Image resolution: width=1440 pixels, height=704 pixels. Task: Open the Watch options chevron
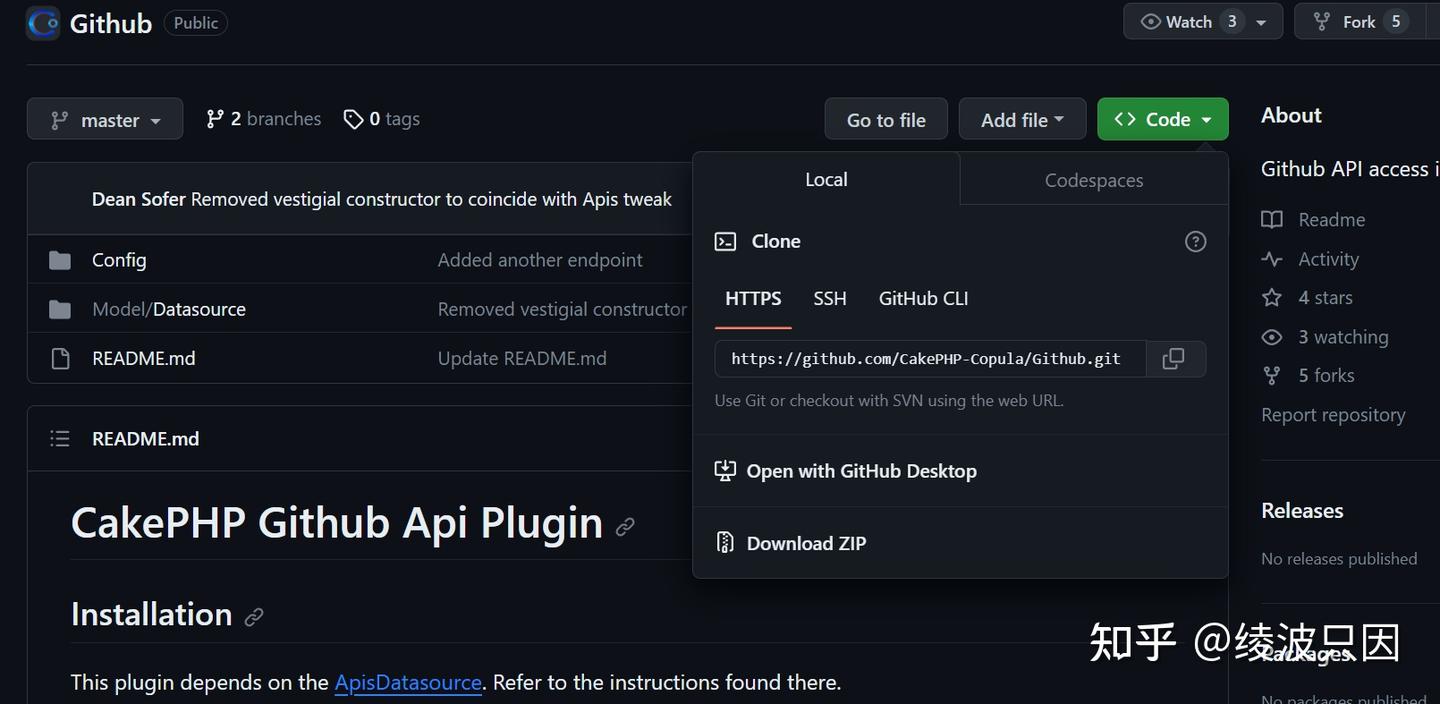coord(1262,21)
